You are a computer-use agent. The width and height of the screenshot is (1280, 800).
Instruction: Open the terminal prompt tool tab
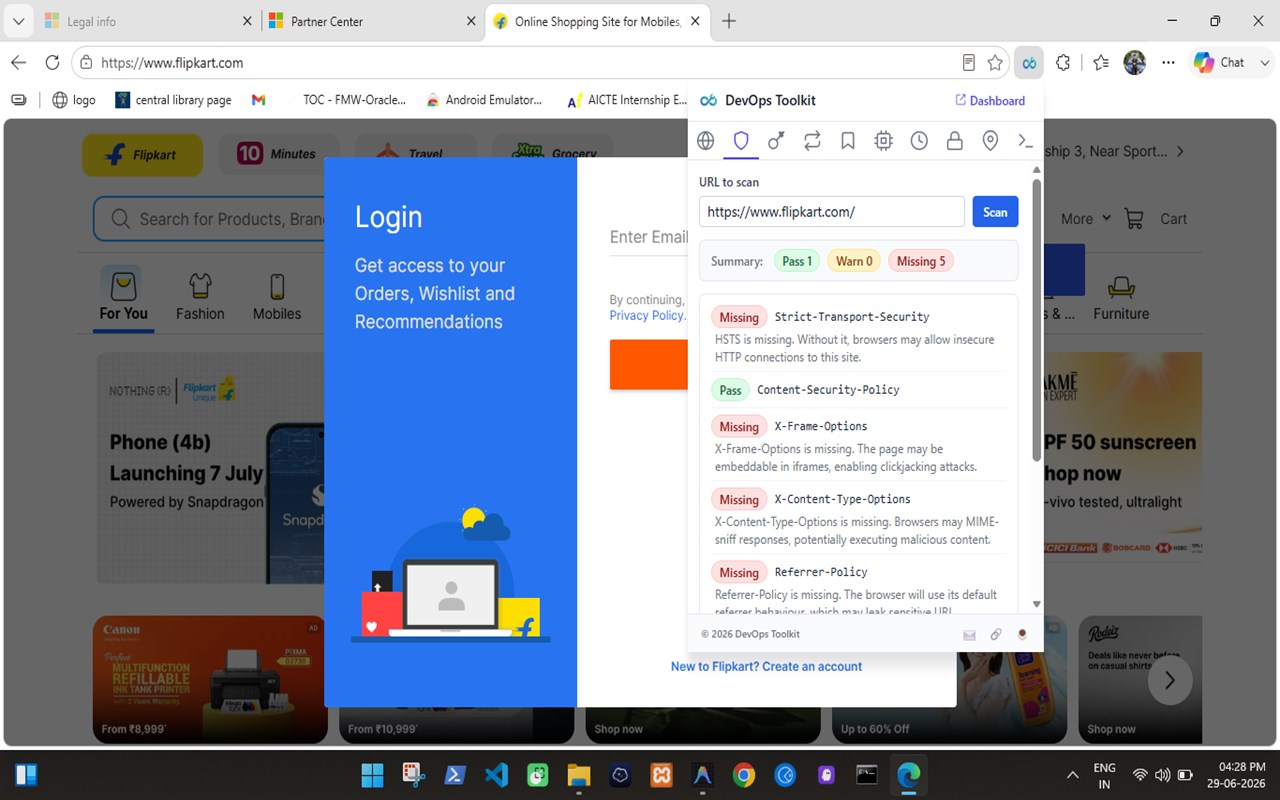pos(1025,141)
